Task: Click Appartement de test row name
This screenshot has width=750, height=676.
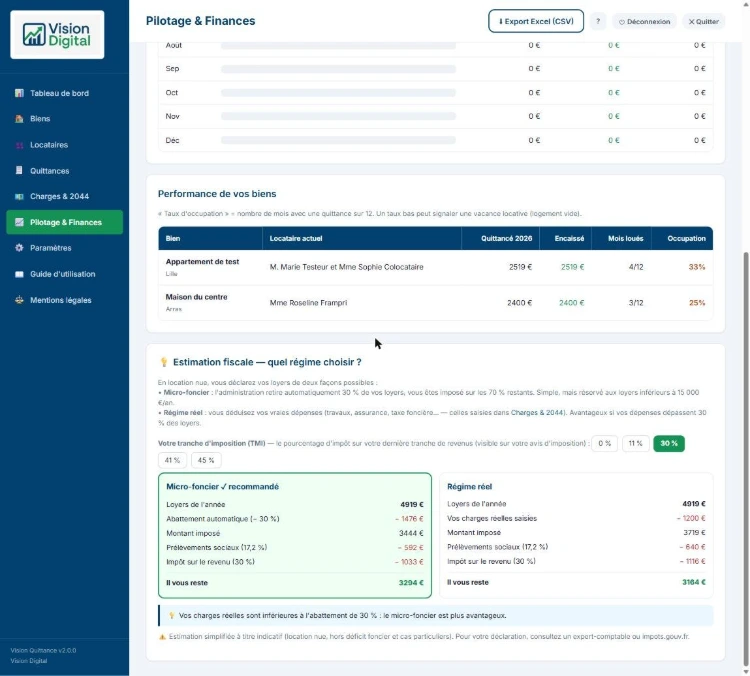Action: [202, 262]
